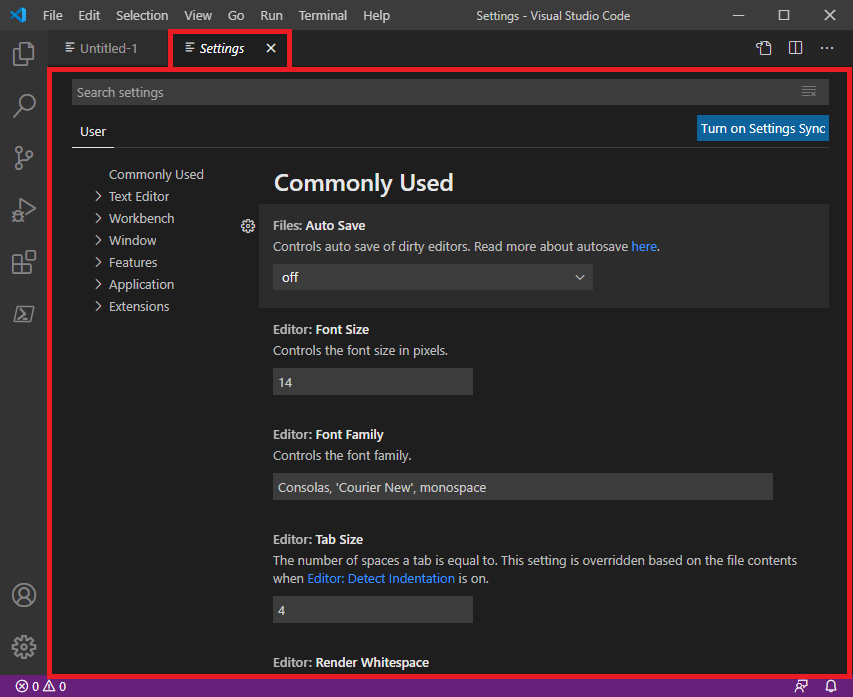Follow the Editor: Detect Indentation link
This screenshot has width=853, height=697.
tap(381, 578)
